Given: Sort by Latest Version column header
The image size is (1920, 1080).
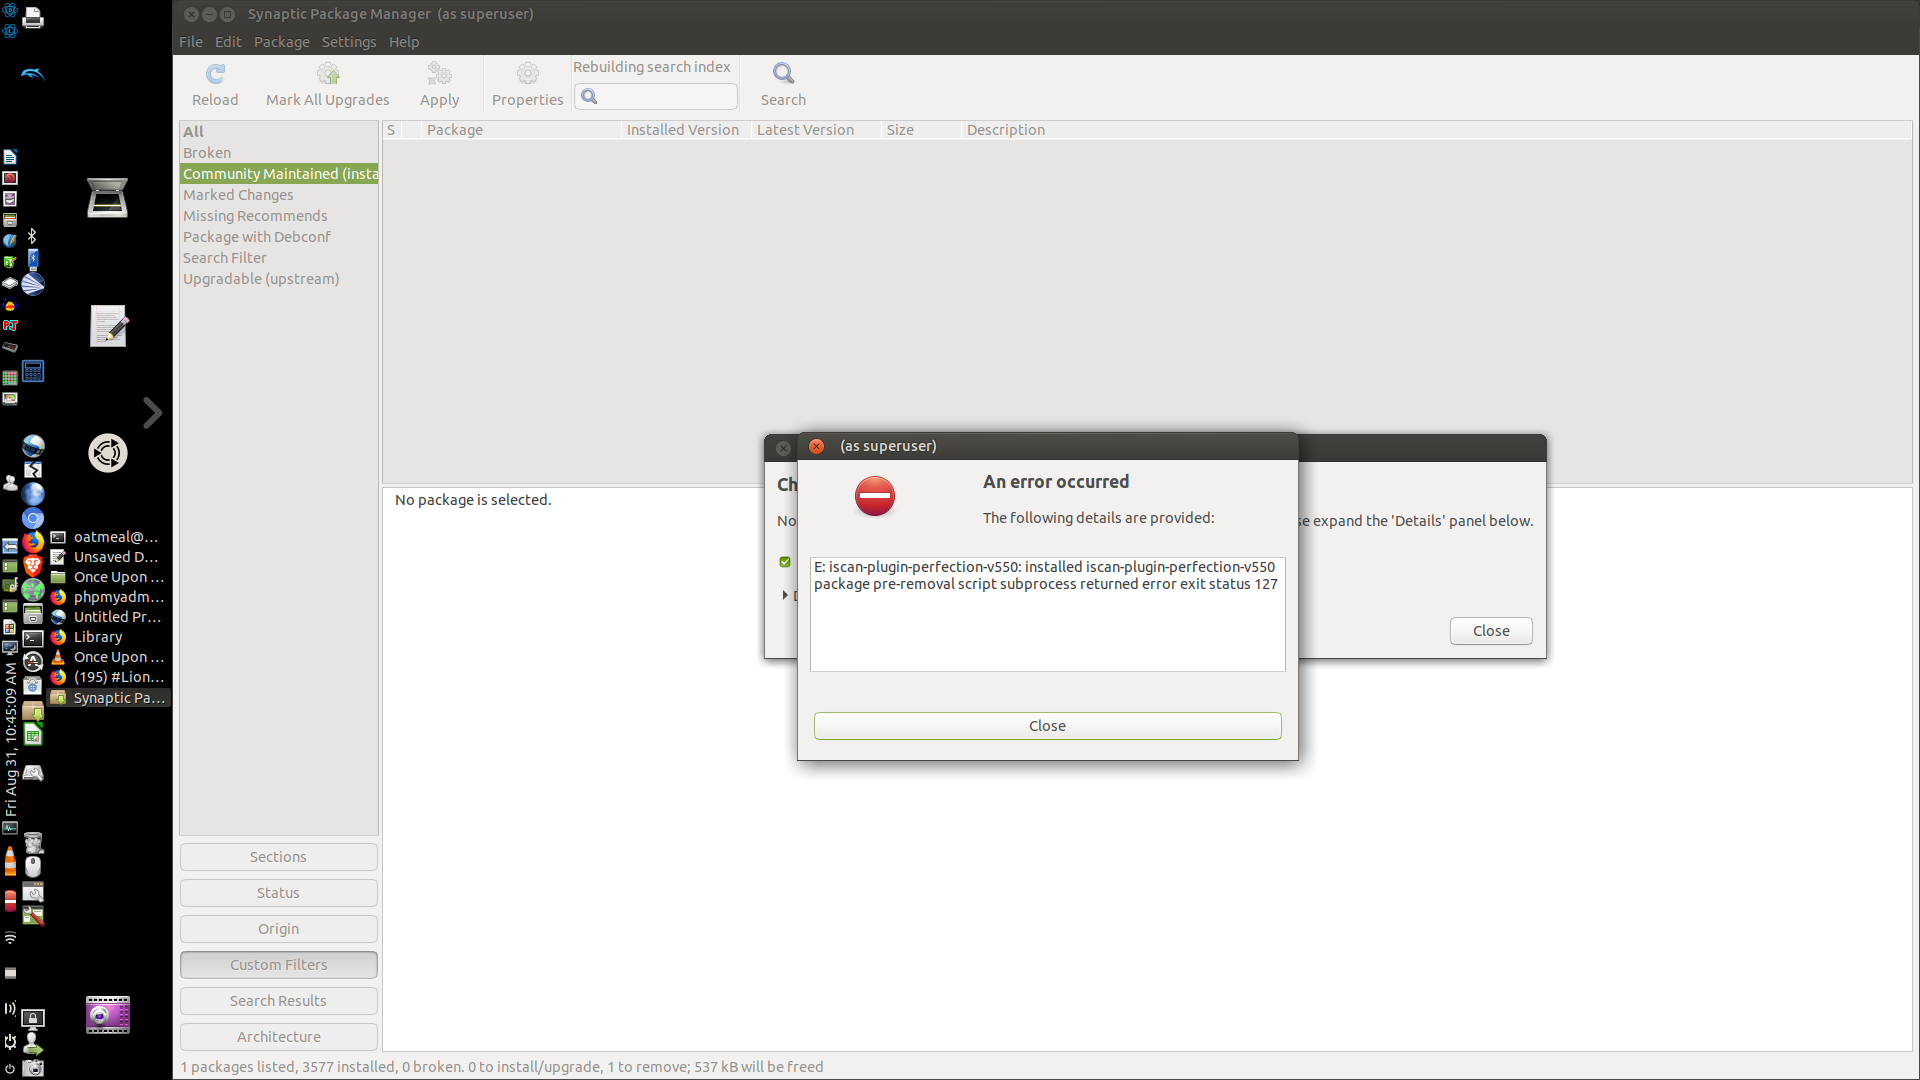Looking at the screenshot, I should click(x=815, y=130).
